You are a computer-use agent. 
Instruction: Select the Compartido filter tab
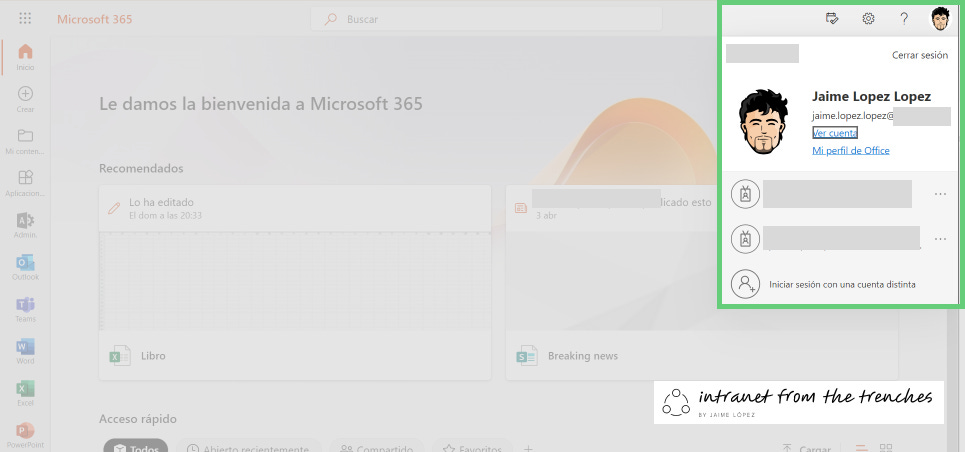[x=377, y=448]
